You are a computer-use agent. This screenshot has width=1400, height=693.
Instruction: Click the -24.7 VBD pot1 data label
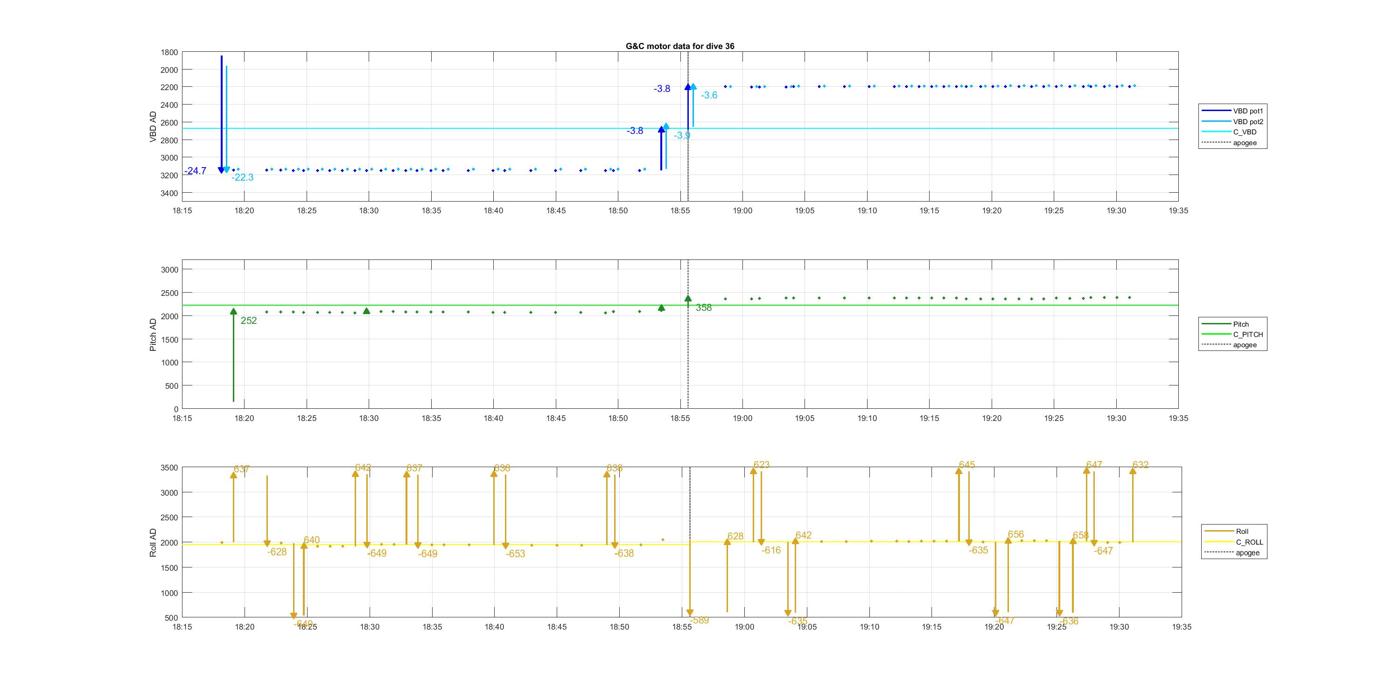click(195, 171)
